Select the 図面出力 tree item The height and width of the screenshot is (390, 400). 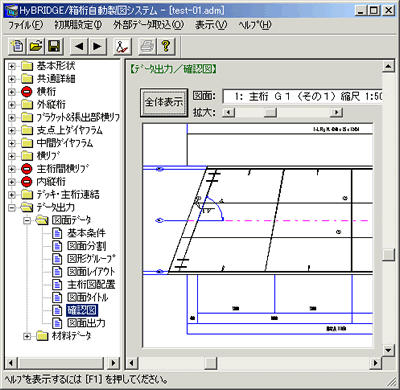(86, 323)
